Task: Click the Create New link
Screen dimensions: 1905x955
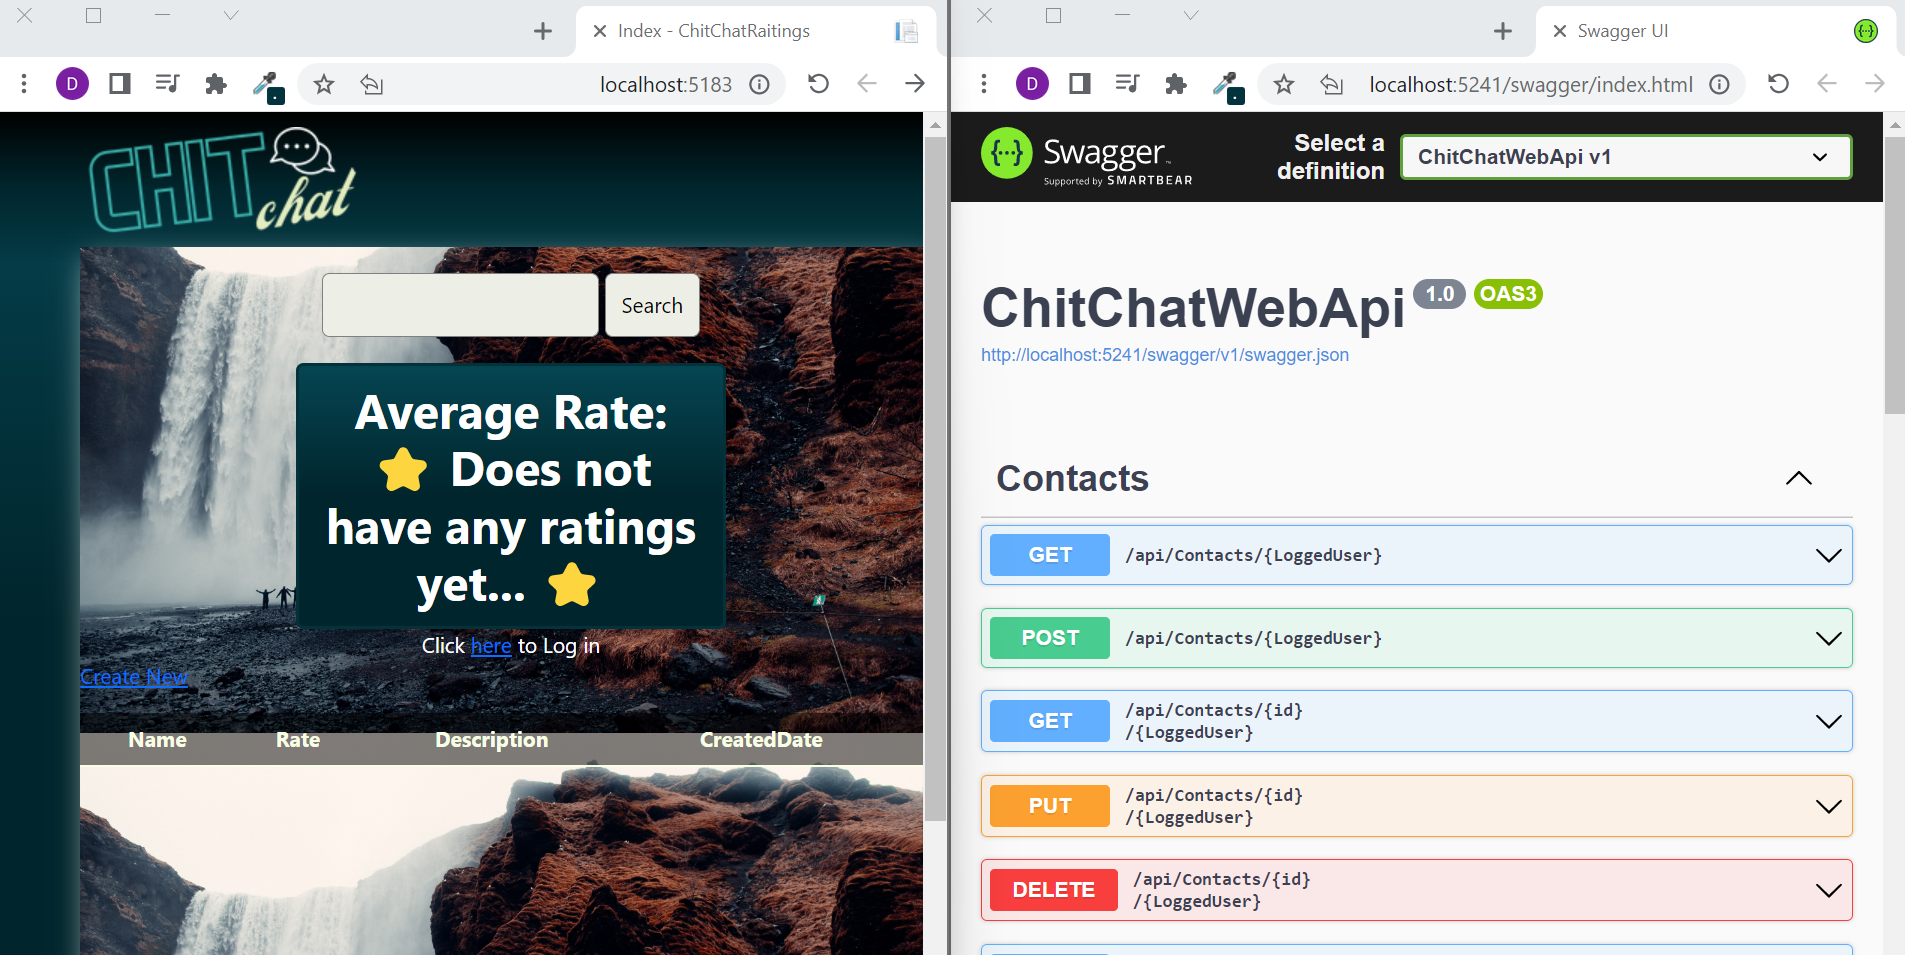Action: (x=134, y=677)
